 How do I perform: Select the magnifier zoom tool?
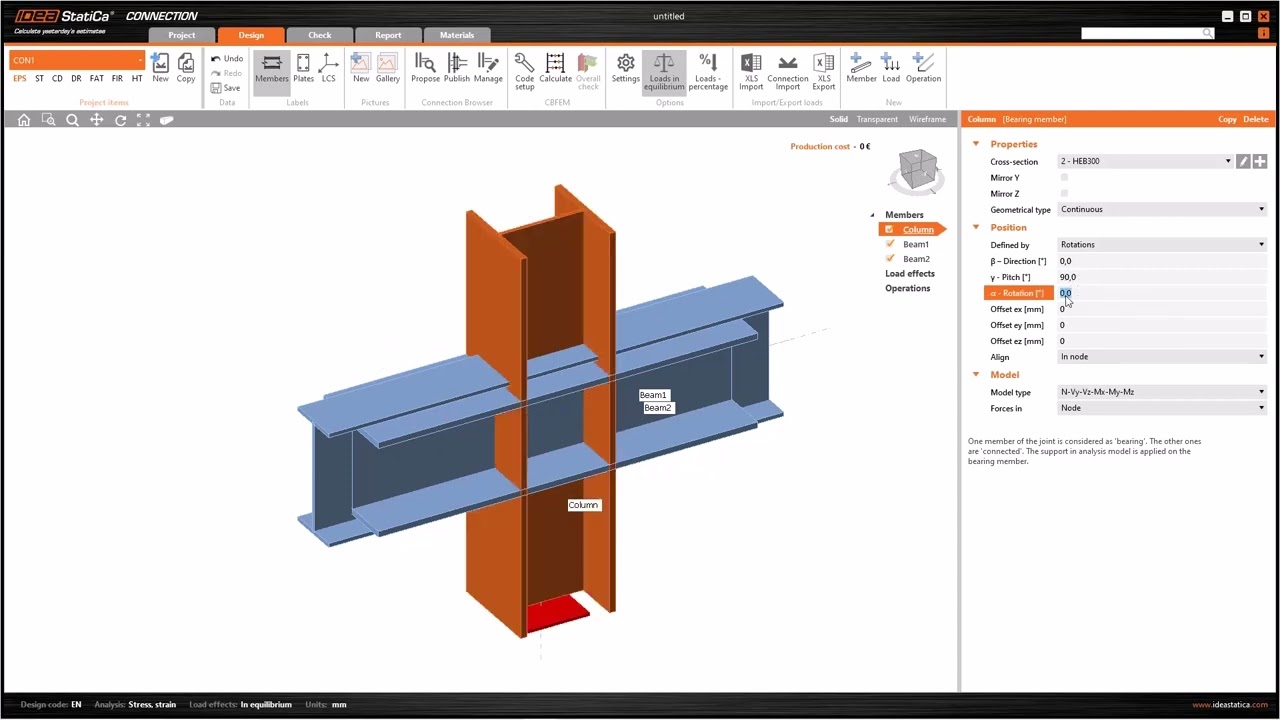72,120
